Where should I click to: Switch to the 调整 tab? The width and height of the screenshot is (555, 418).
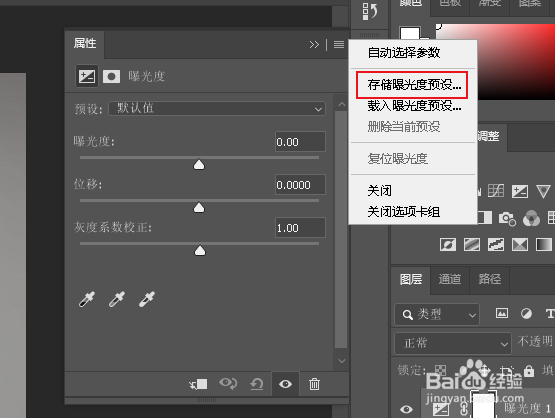point(489,136)
